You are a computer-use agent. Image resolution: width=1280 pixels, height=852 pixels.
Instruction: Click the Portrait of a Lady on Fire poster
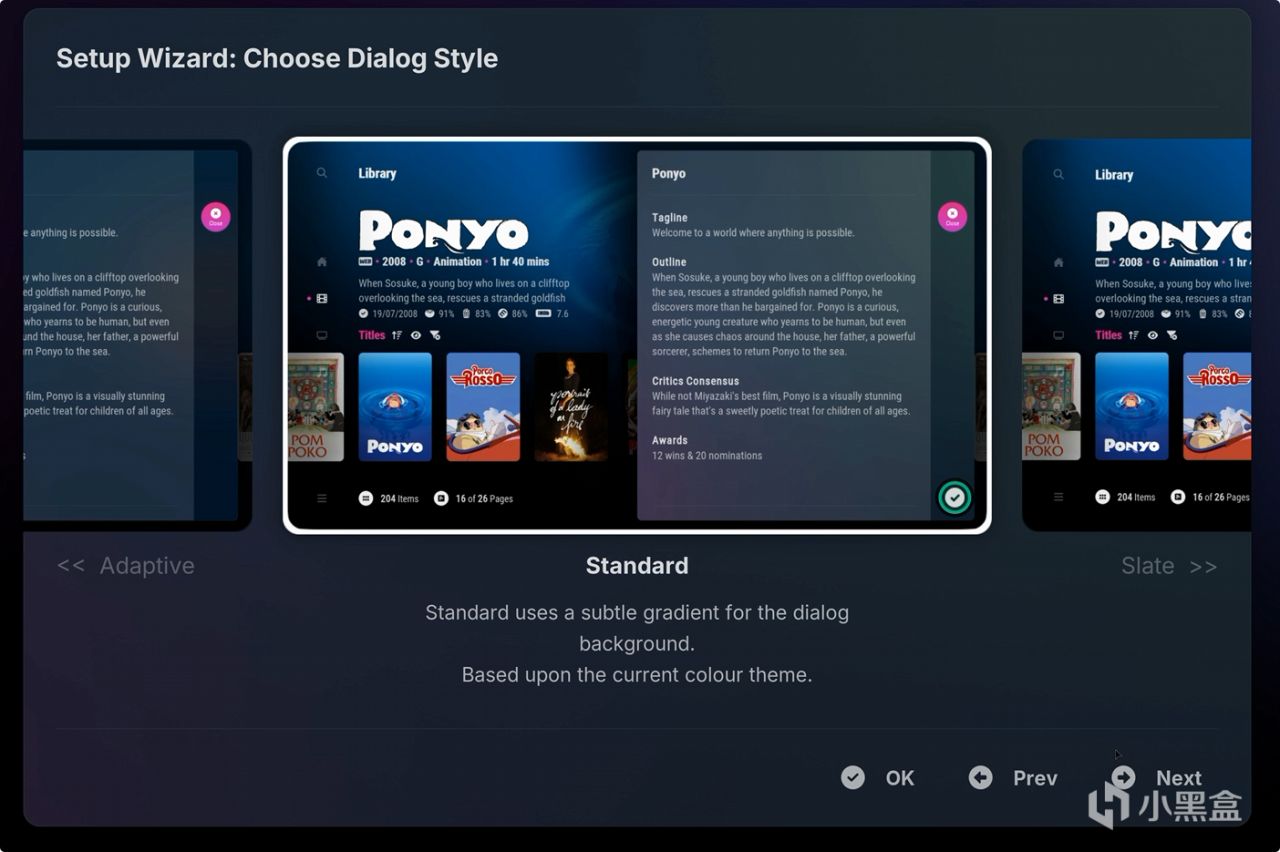tap(571, 407)
